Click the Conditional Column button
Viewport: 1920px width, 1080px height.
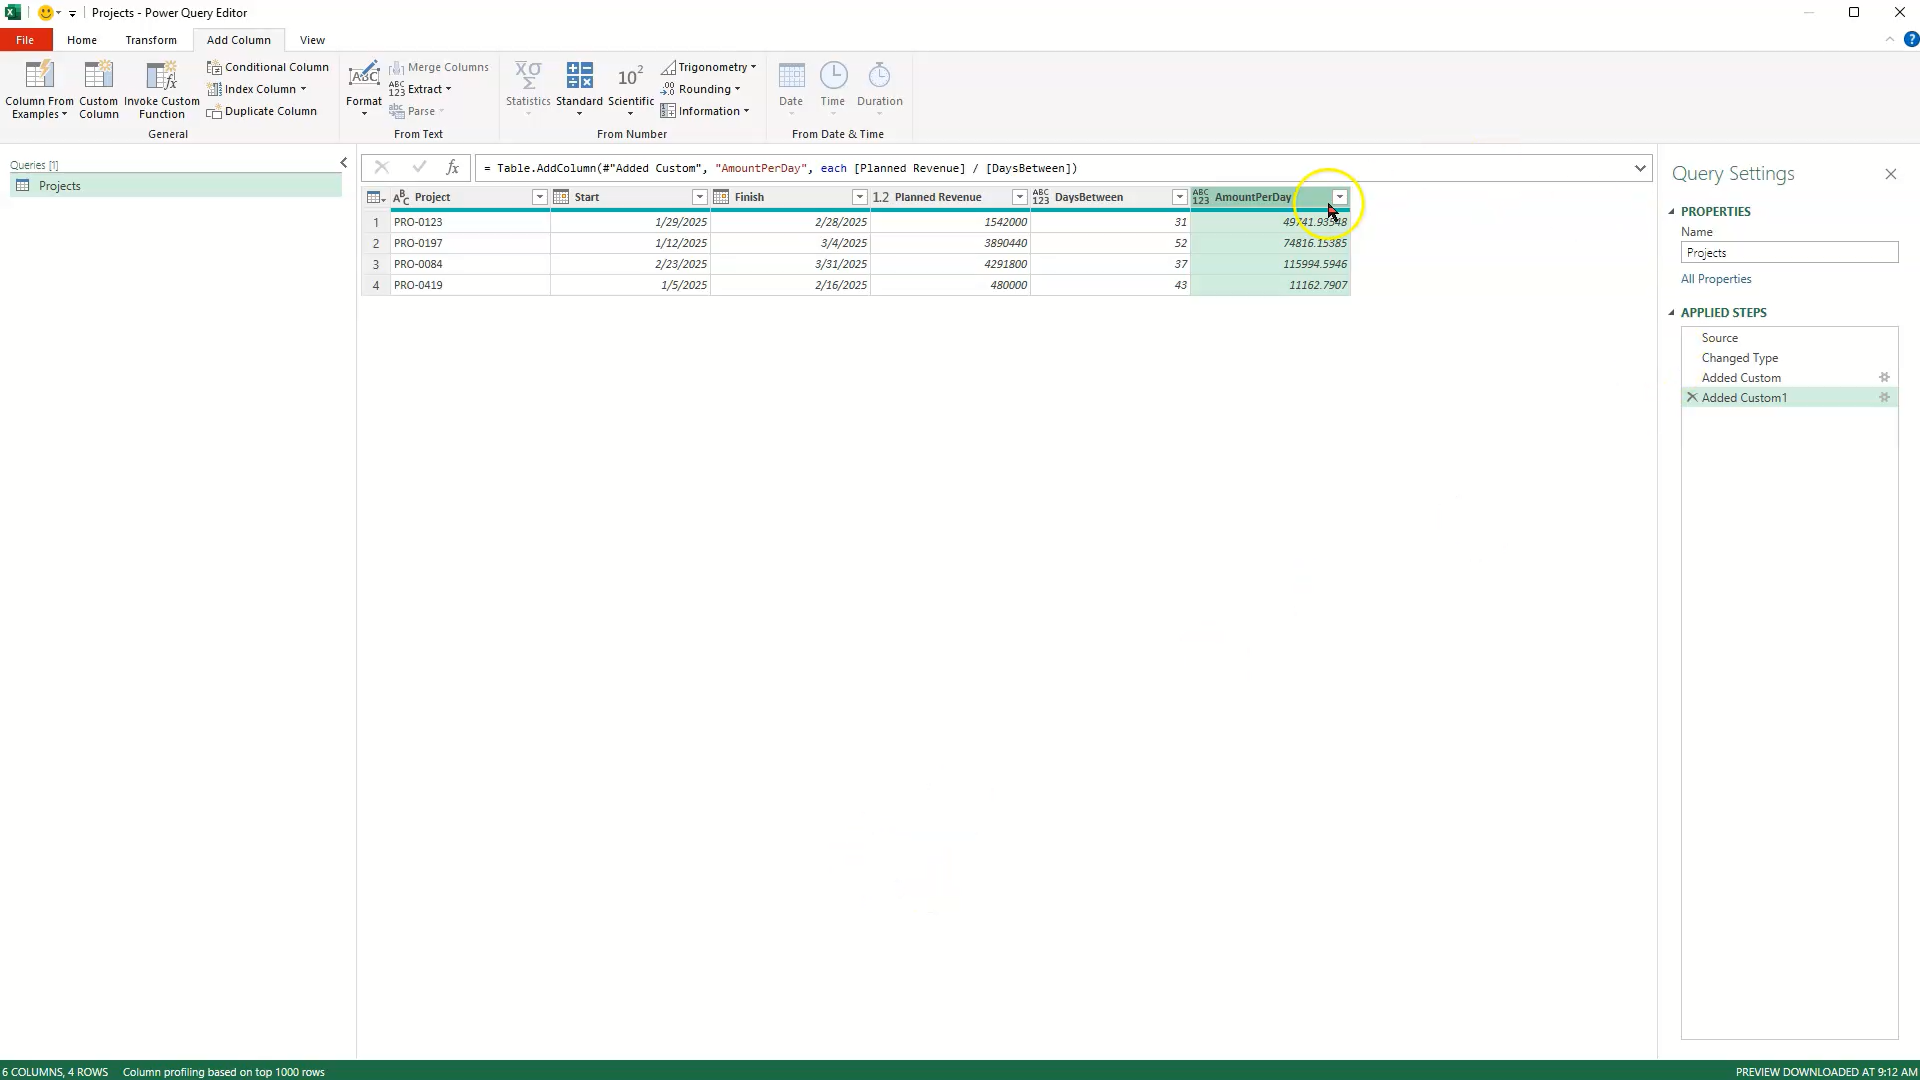point(267,66)
